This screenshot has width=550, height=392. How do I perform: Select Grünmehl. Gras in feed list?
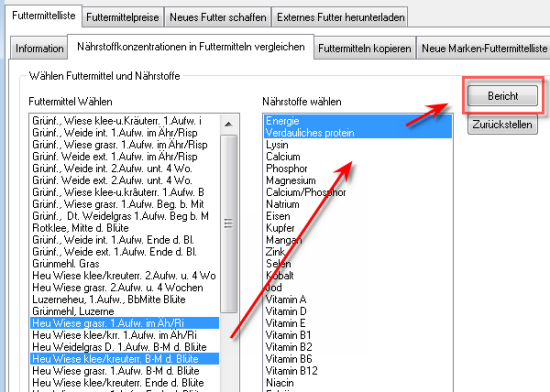click(125, 264)
